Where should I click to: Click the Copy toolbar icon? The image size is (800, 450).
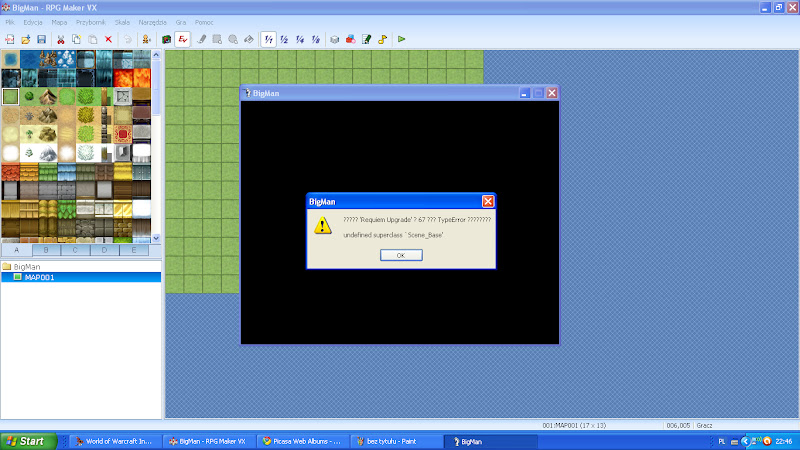(x=77, y=39)
